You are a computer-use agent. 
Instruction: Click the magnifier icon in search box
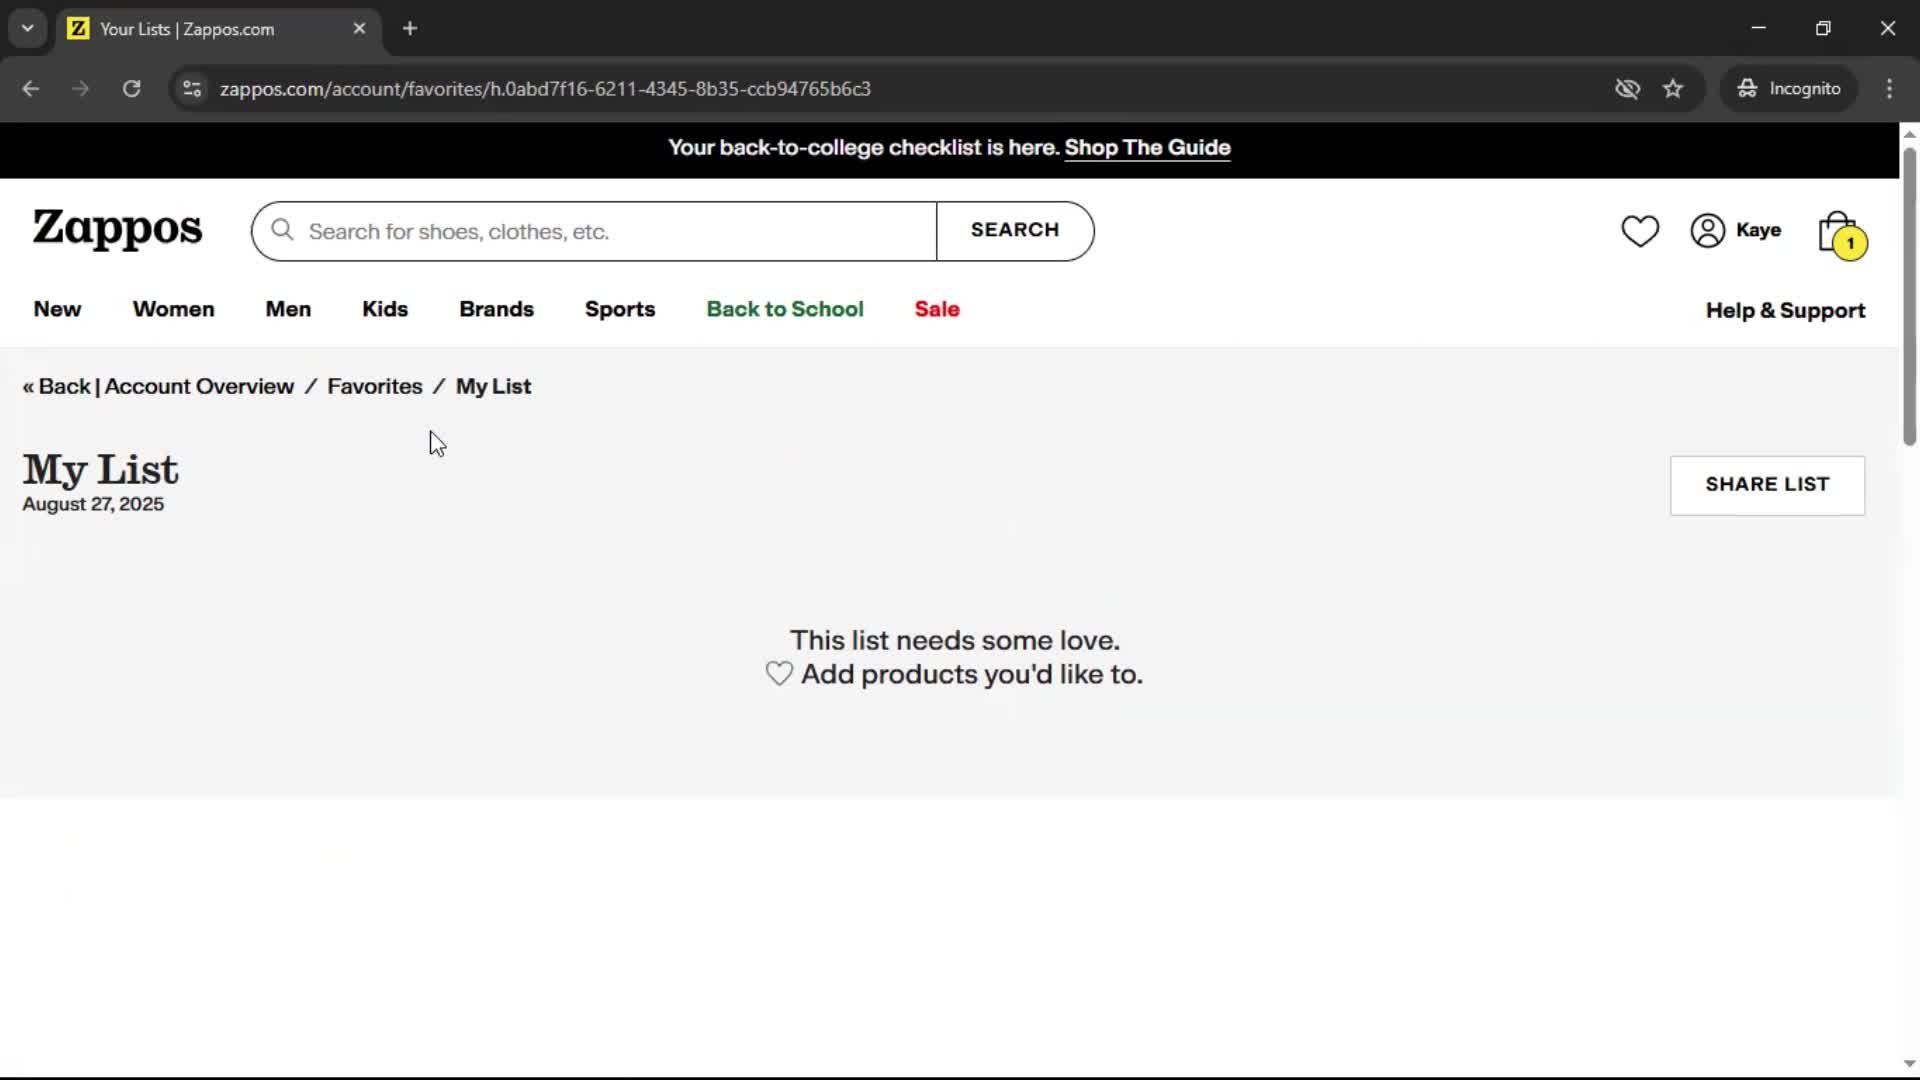click(x=283, y=231)
